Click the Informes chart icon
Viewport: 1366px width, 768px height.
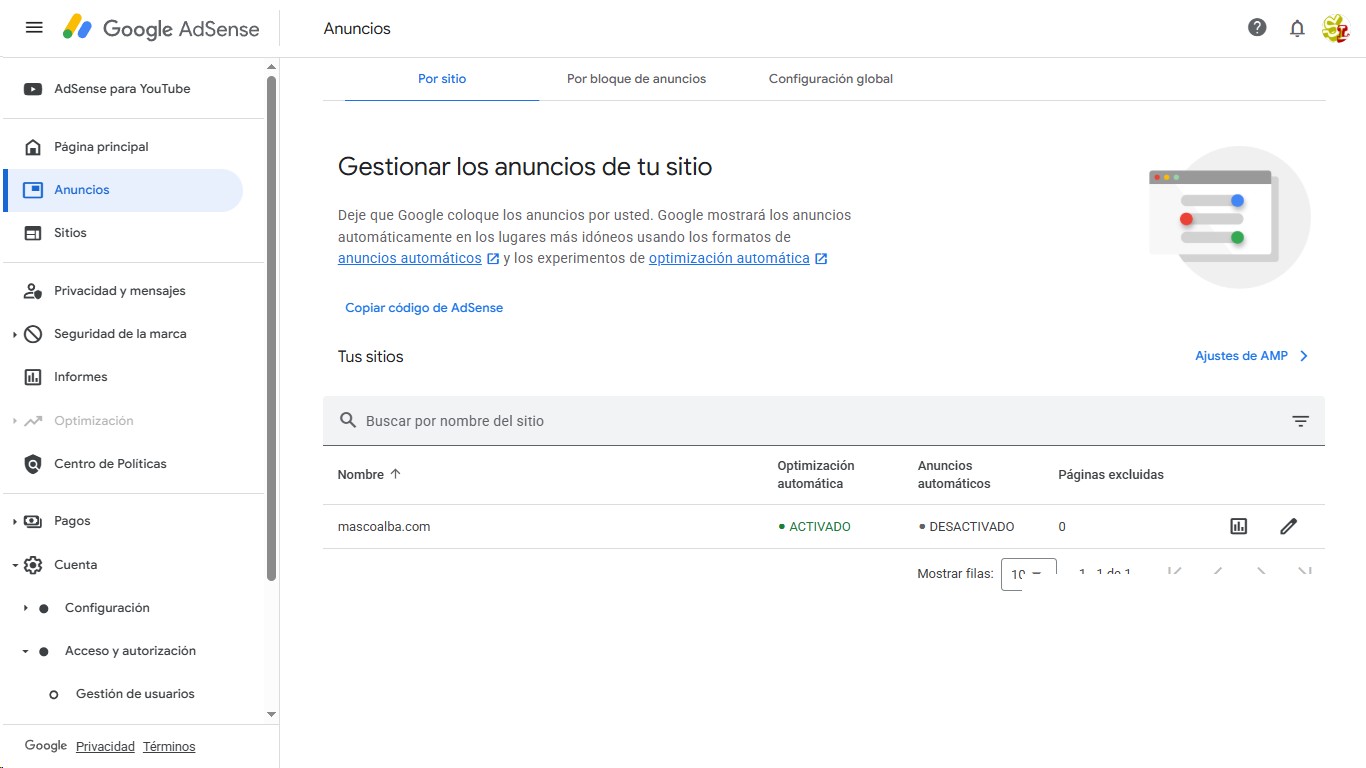click(33, 377)
